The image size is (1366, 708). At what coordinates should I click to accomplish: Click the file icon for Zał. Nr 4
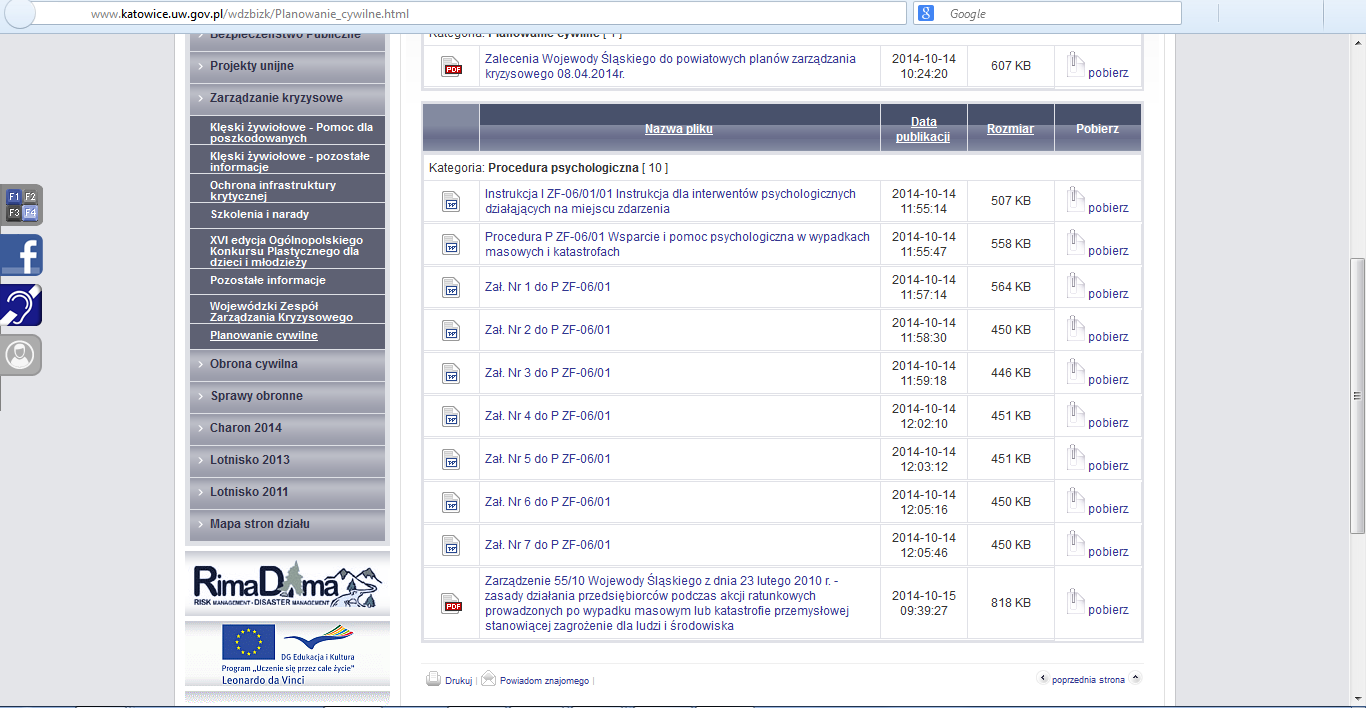pos(452,417)
